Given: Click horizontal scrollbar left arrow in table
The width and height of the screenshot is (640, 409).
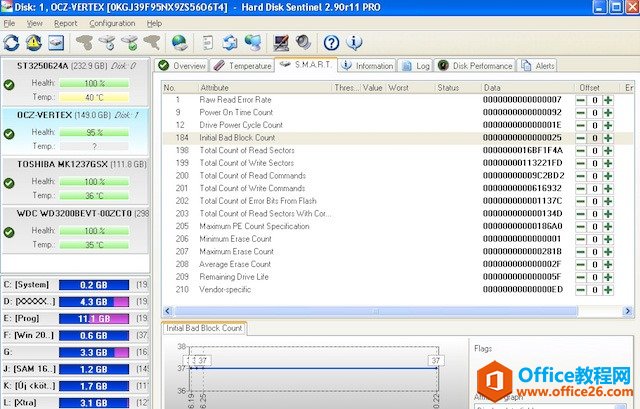Looking at the screenshot, I should [168, 311].
